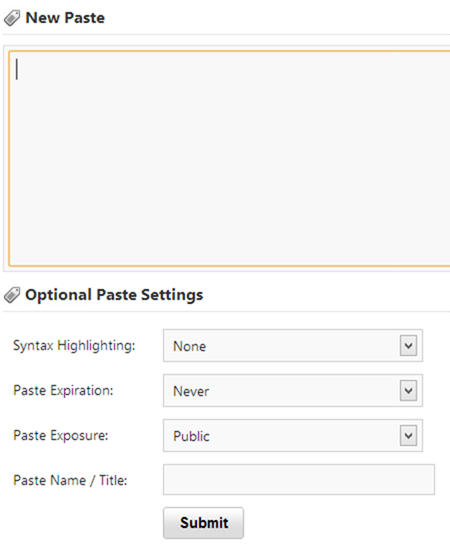Click the 'Optional Paste Settings' heading text

114,295
